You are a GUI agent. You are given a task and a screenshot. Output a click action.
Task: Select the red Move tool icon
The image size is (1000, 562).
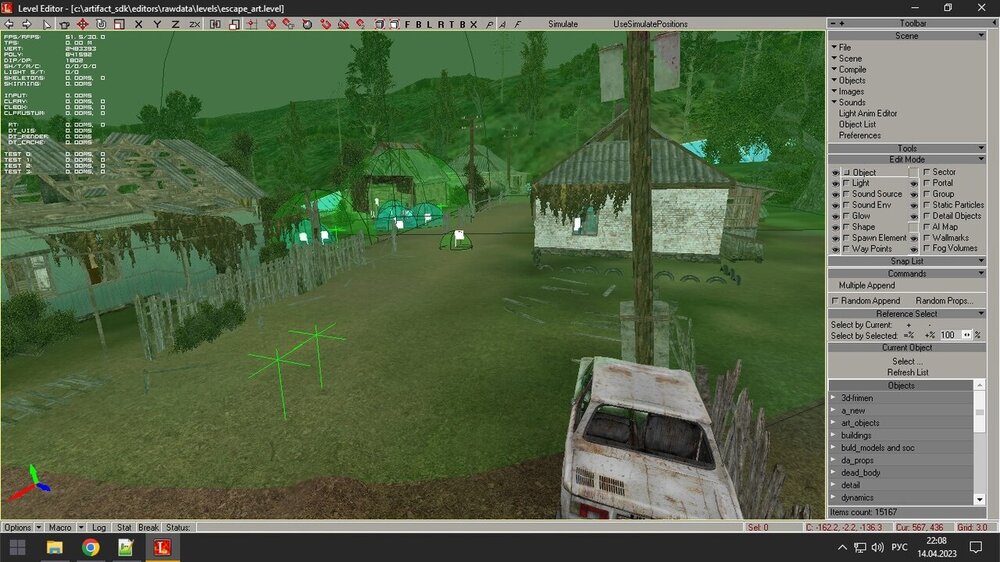click(x=82, y=24)
